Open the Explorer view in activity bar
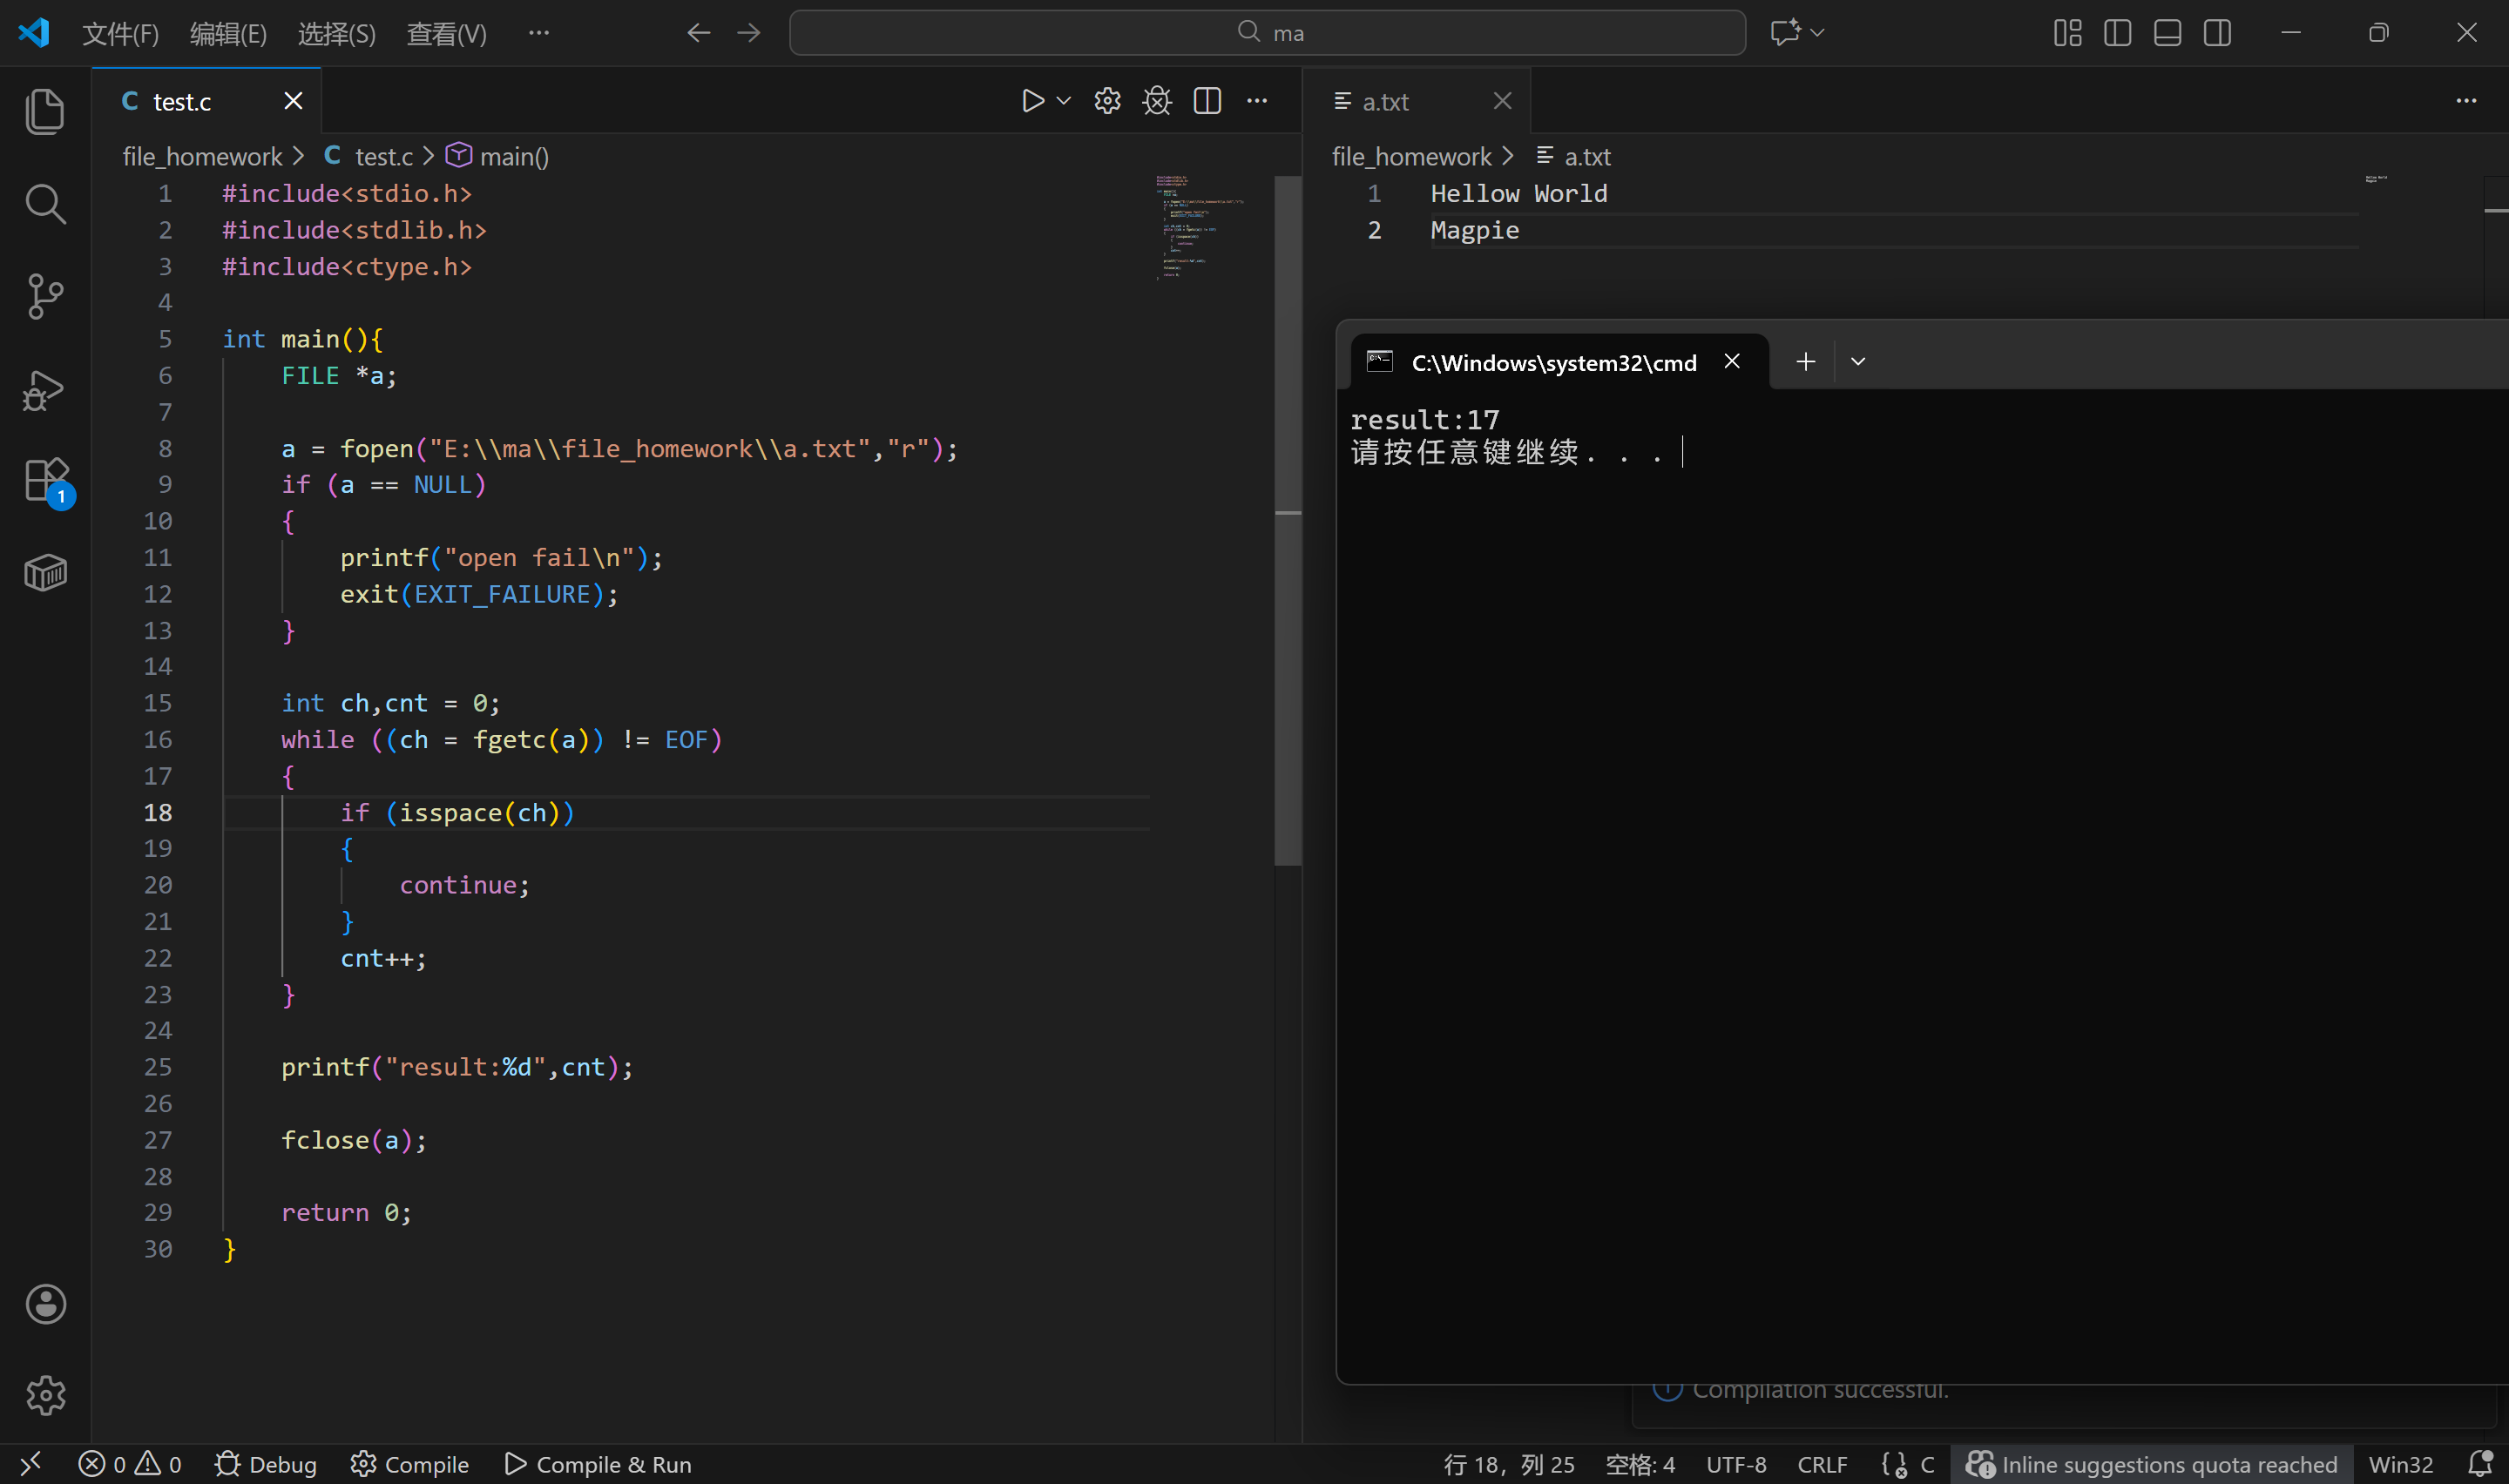The height and width of the screenshot is (1484, 2509). coord(45,111)
